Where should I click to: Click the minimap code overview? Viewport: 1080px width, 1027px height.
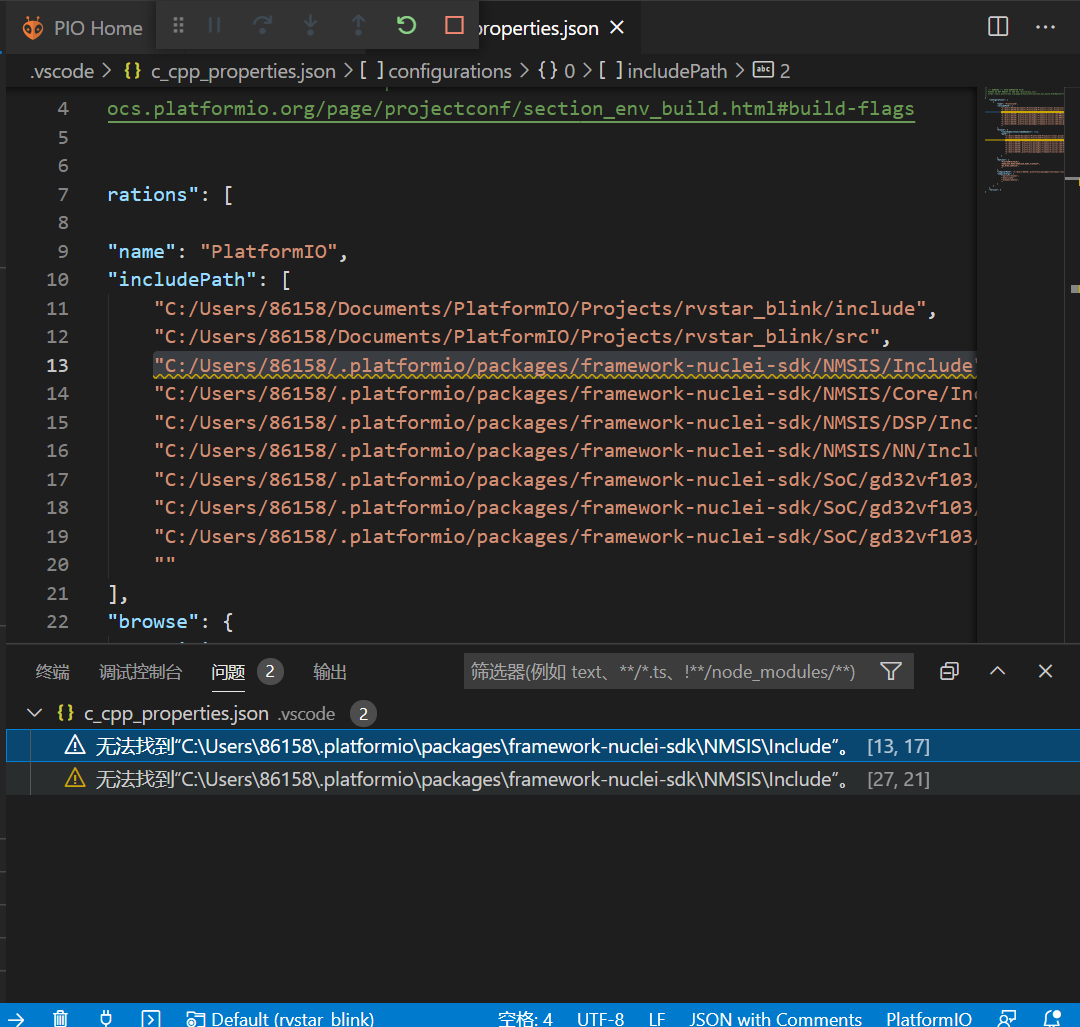[1025, 141]
